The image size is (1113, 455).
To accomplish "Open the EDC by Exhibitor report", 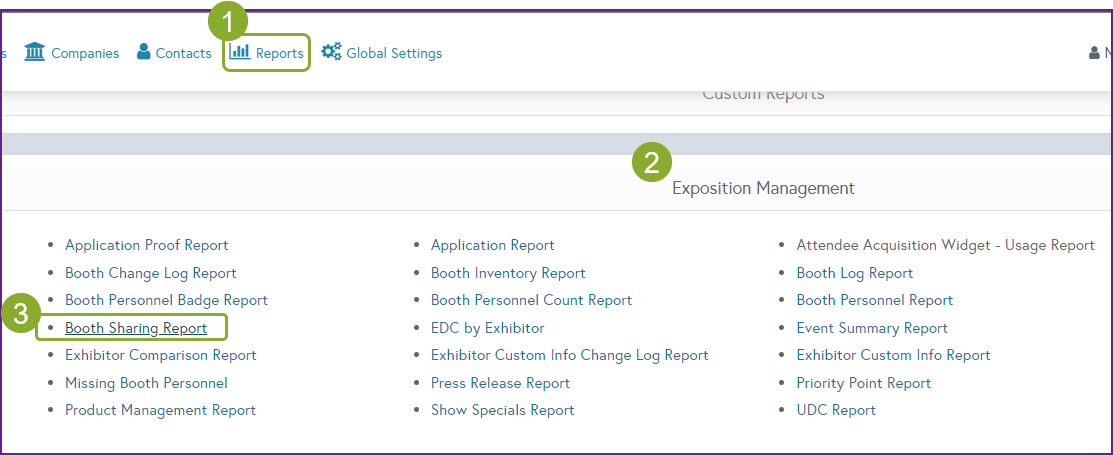I will [487, 328].
